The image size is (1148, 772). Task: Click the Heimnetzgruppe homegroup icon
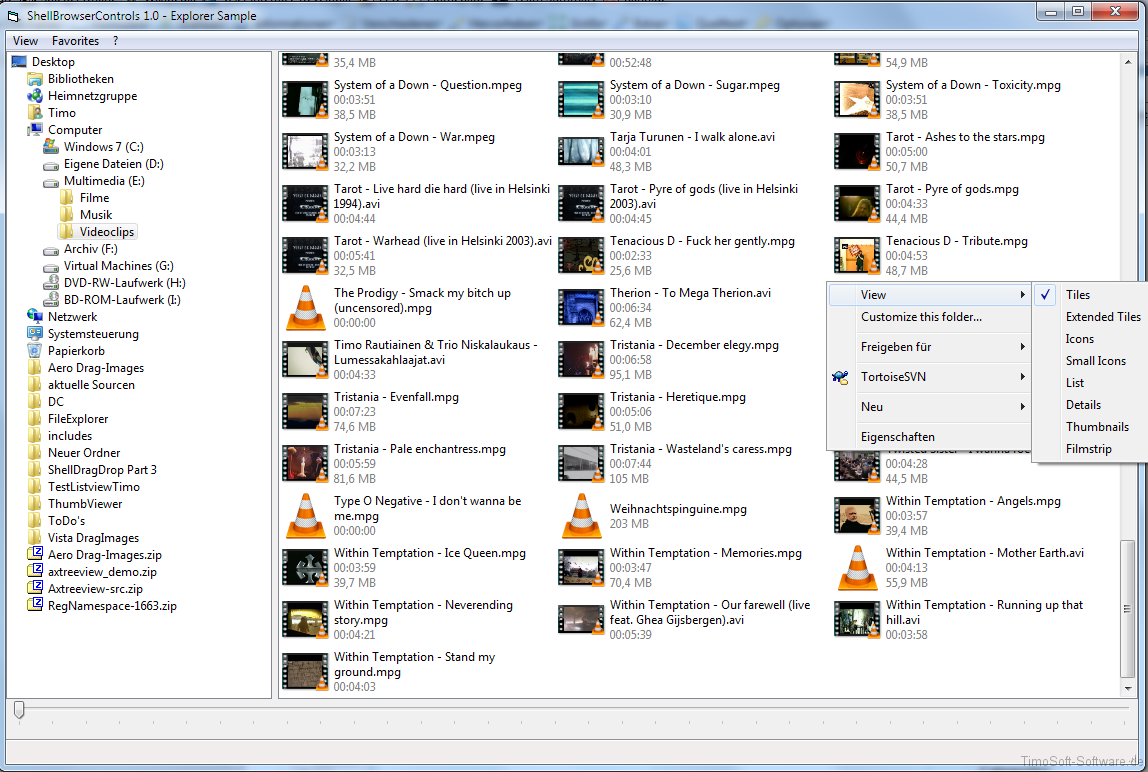click(35, 95)
